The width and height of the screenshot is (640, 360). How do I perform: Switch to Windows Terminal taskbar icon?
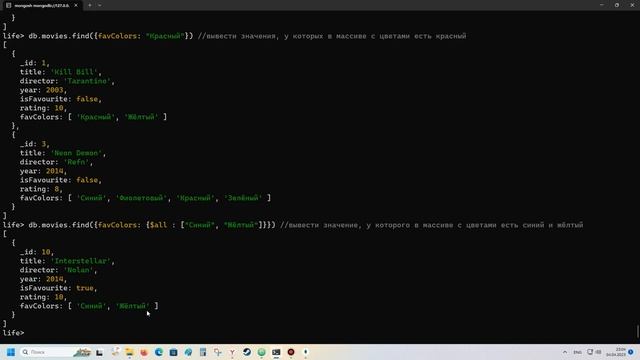tap(276, 352)
